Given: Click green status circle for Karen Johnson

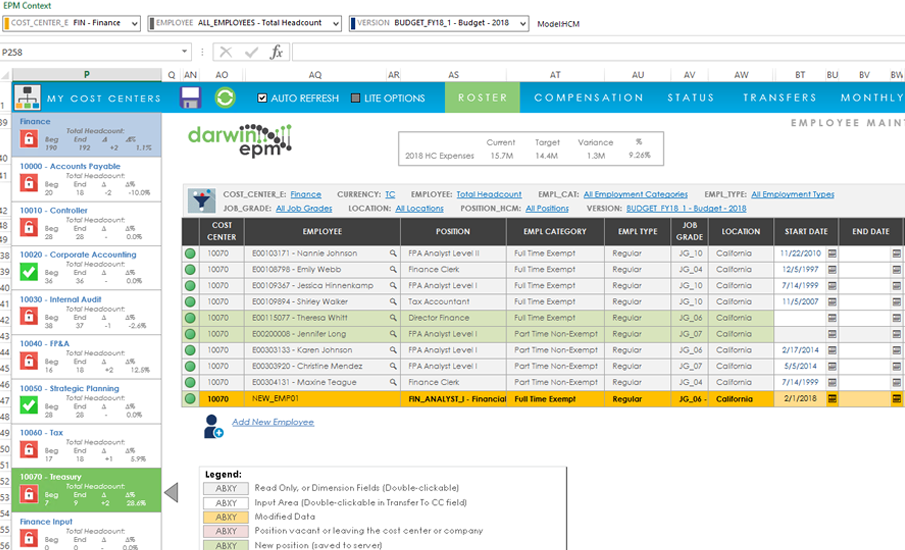Looking at the screenshot, I should pyautogui.click(x=190, y=350).
